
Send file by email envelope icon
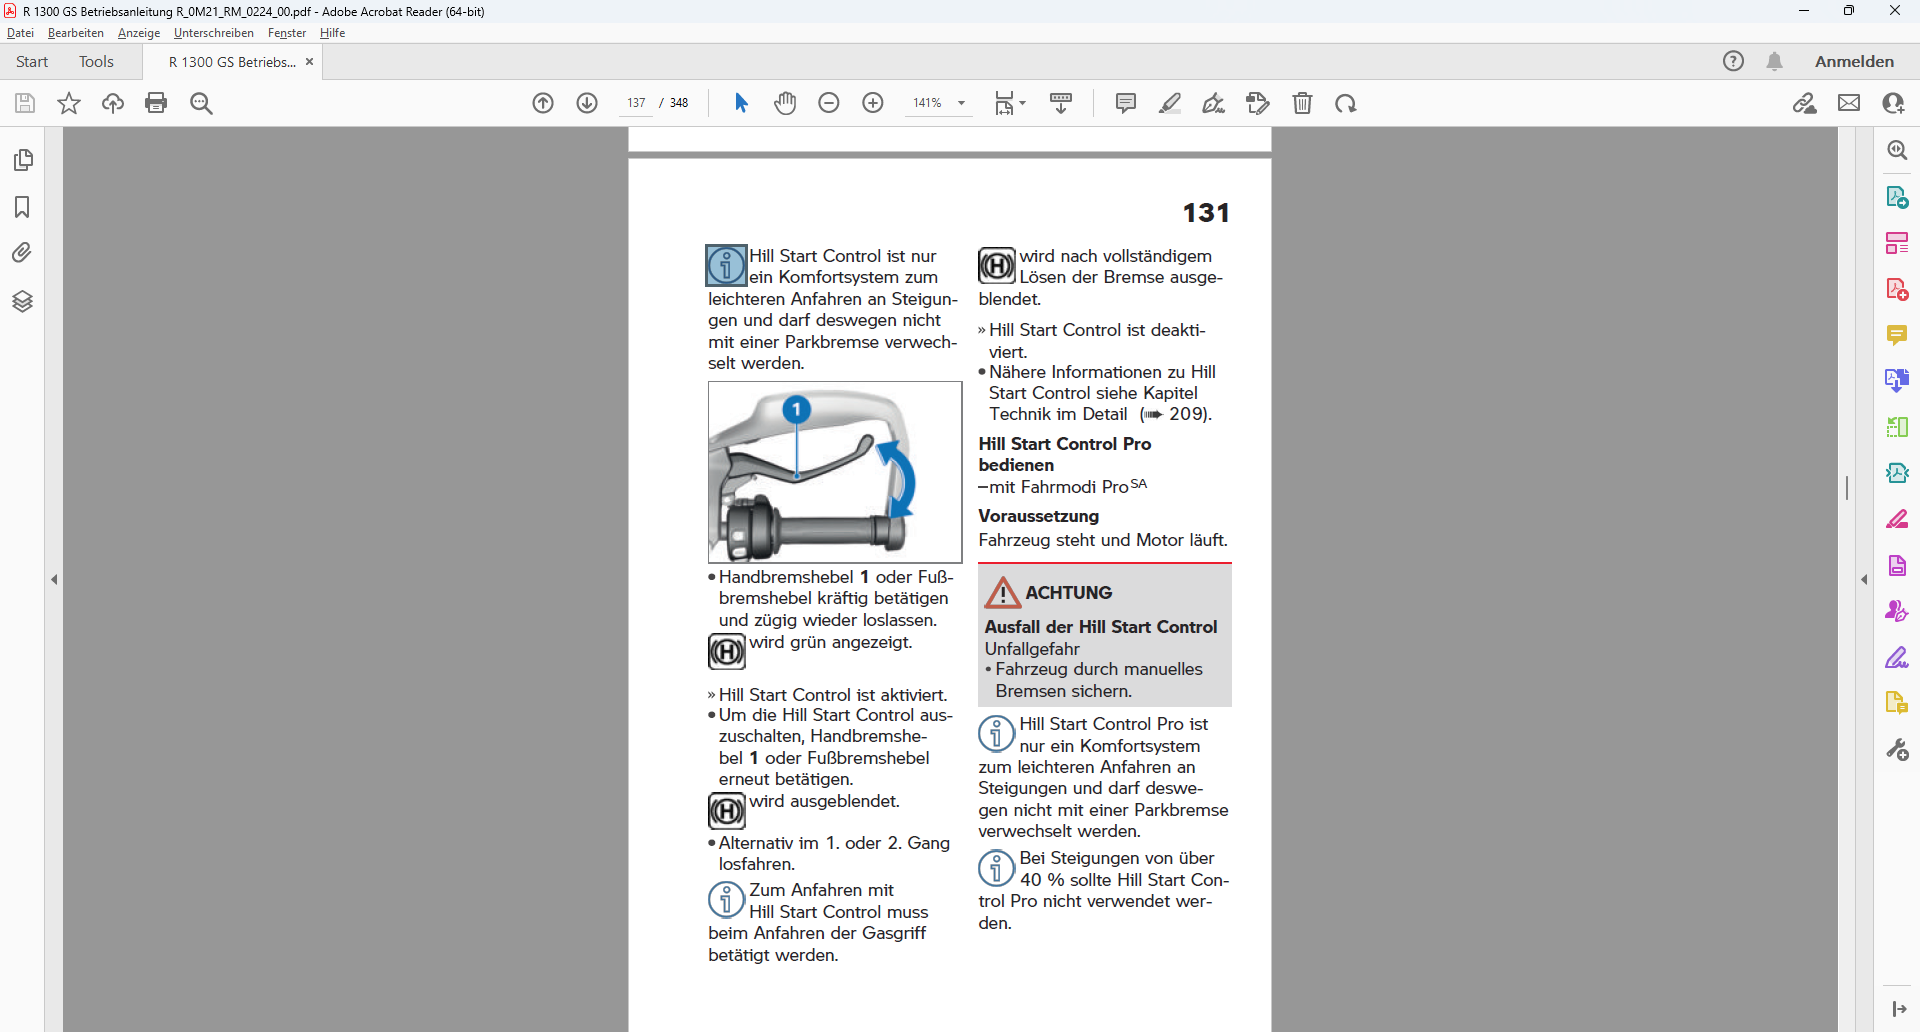point(1849,103)
